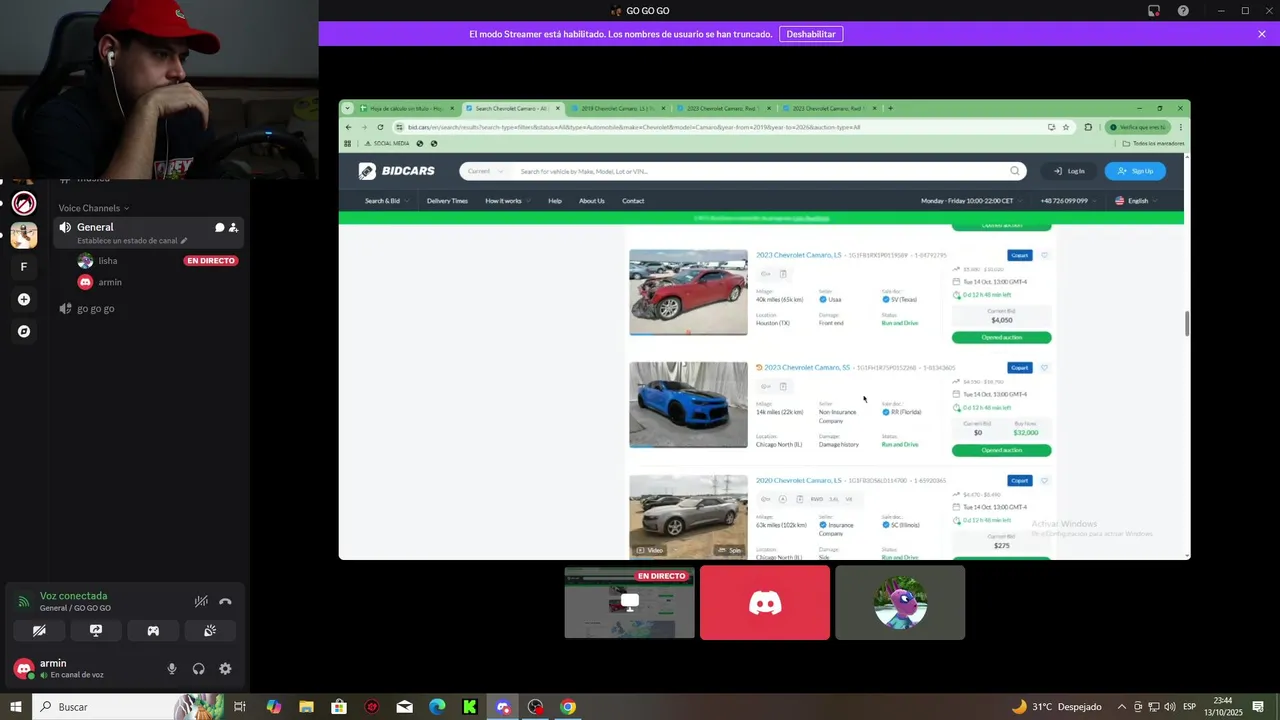The height and width of the screenshot is (720, 1280).
Task: Click the magnifier icon in BidCars search
Action: (x=1015, y=171)
